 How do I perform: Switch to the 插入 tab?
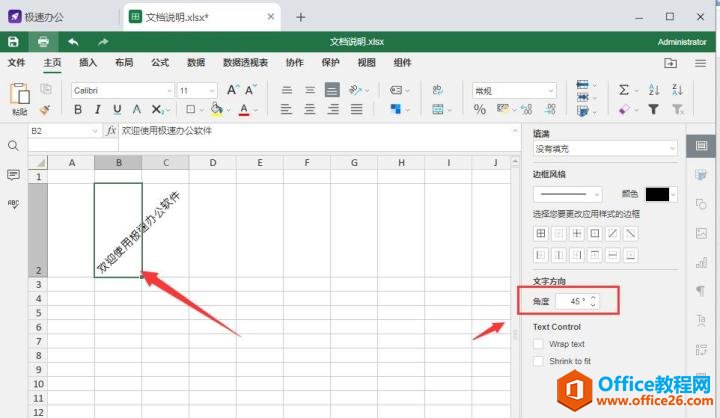[x=88, y=62]
